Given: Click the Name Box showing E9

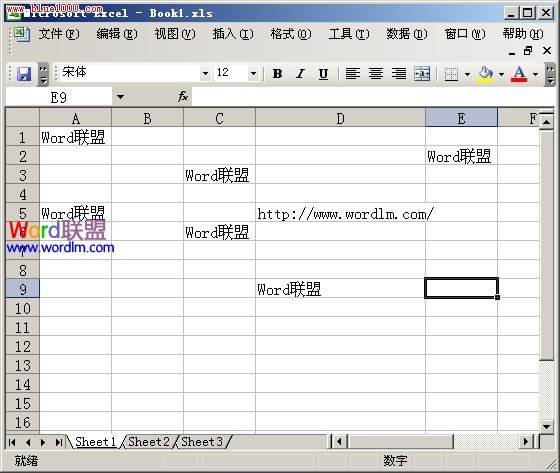Looking at the screenshot, I should point(59,97).
